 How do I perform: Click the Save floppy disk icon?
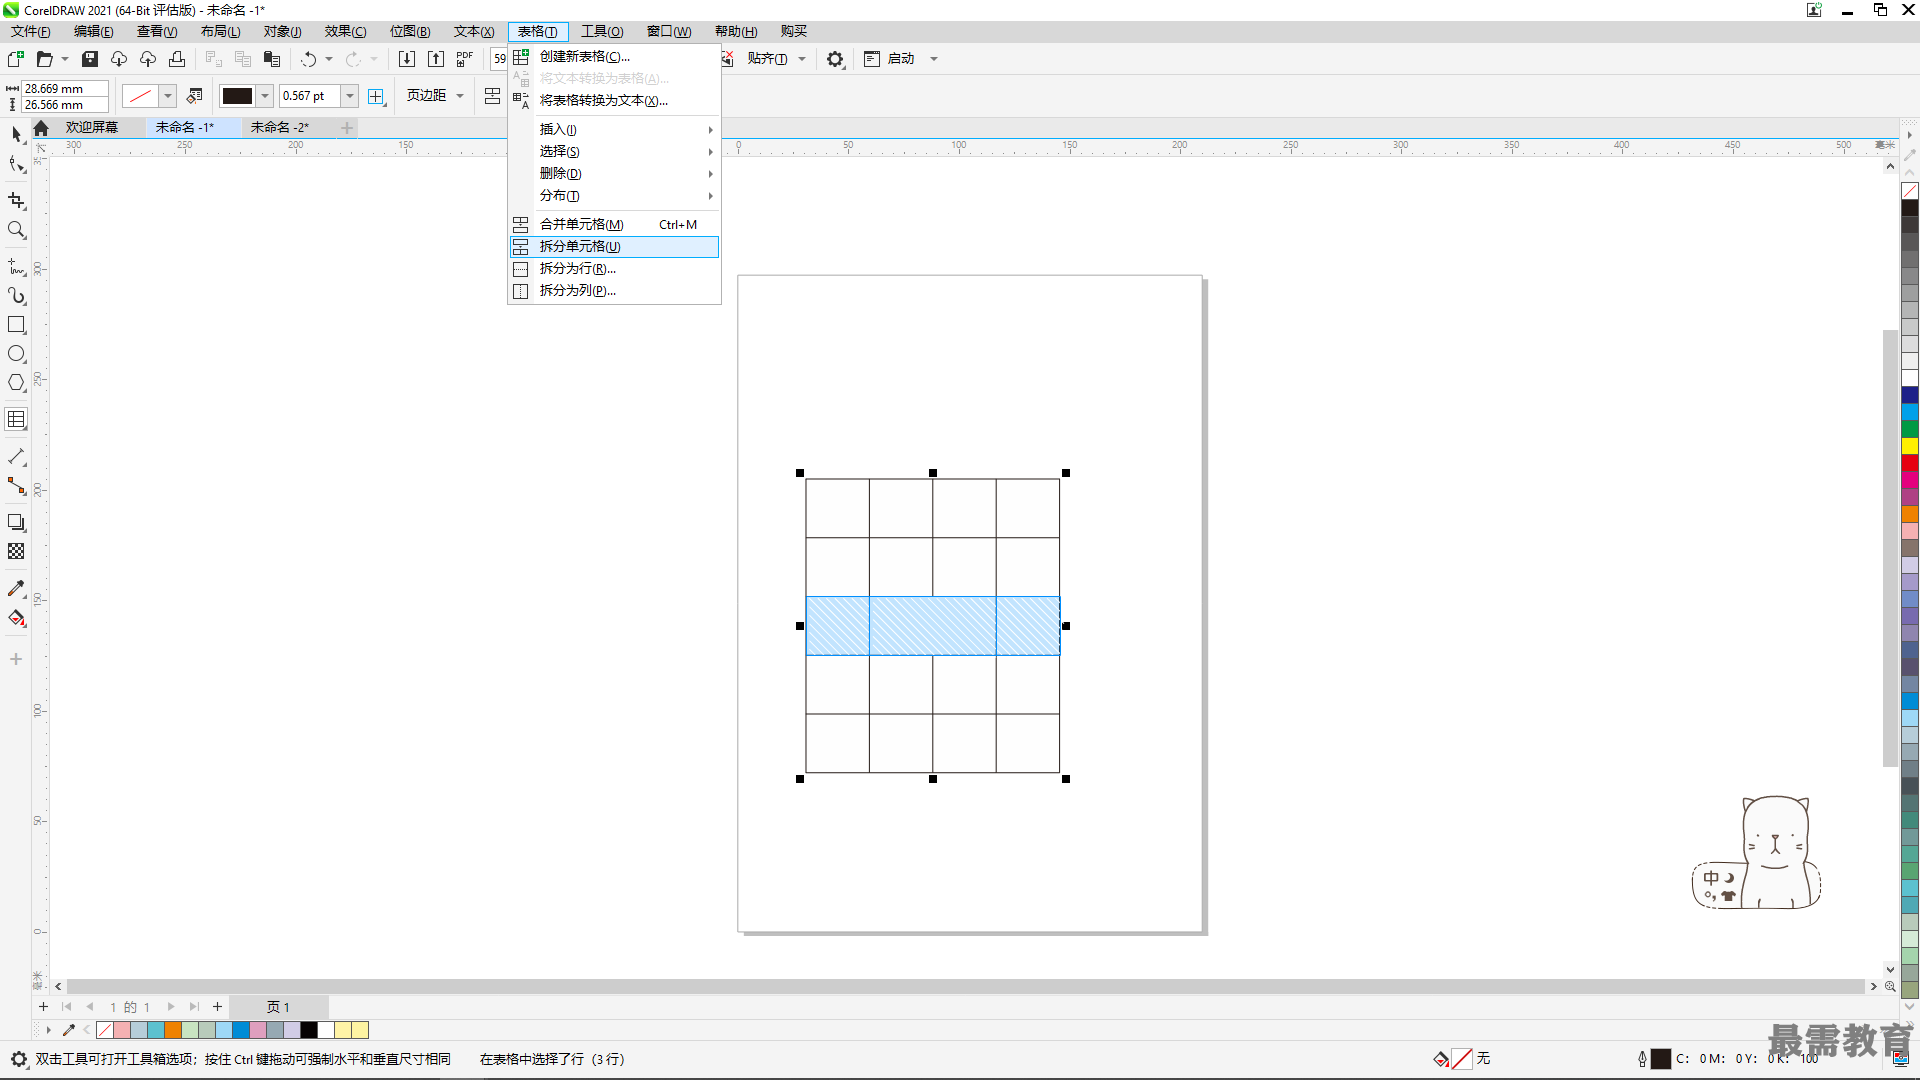click(90, 59)
